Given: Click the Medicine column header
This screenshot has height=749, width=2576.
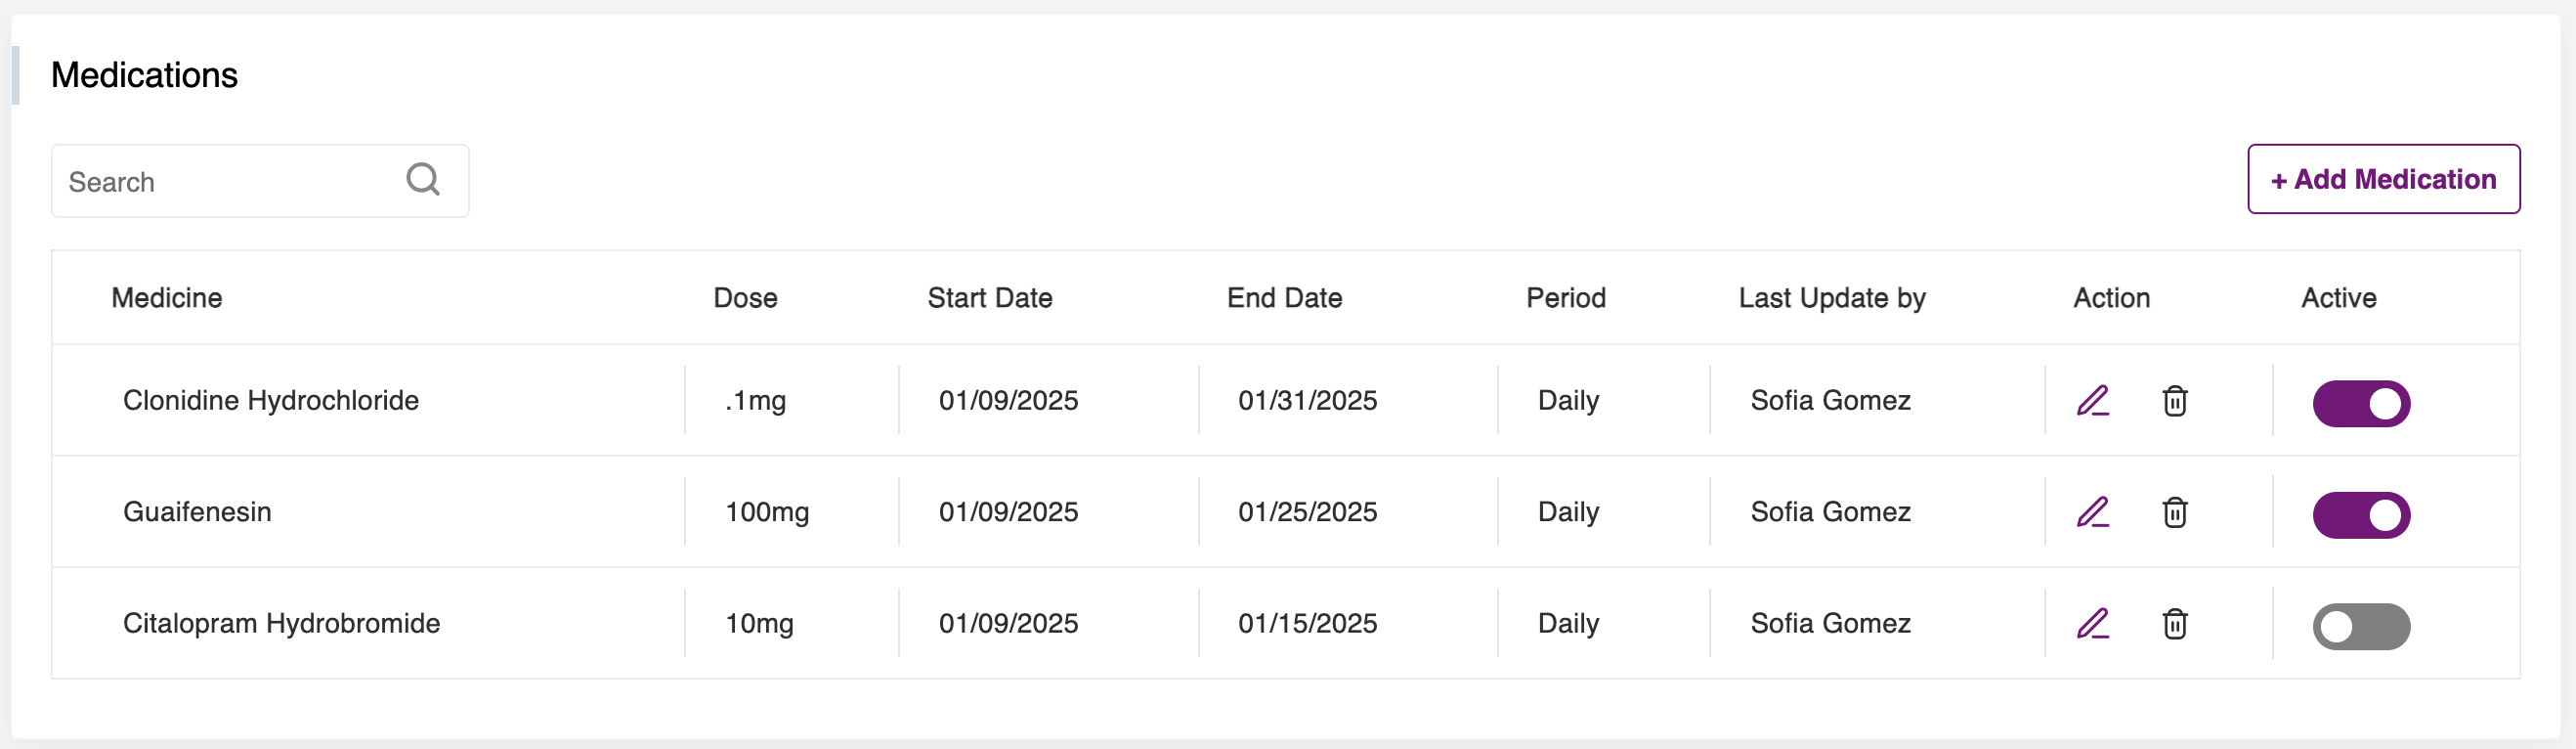Looking at the screenshot, I should [167, 298].
